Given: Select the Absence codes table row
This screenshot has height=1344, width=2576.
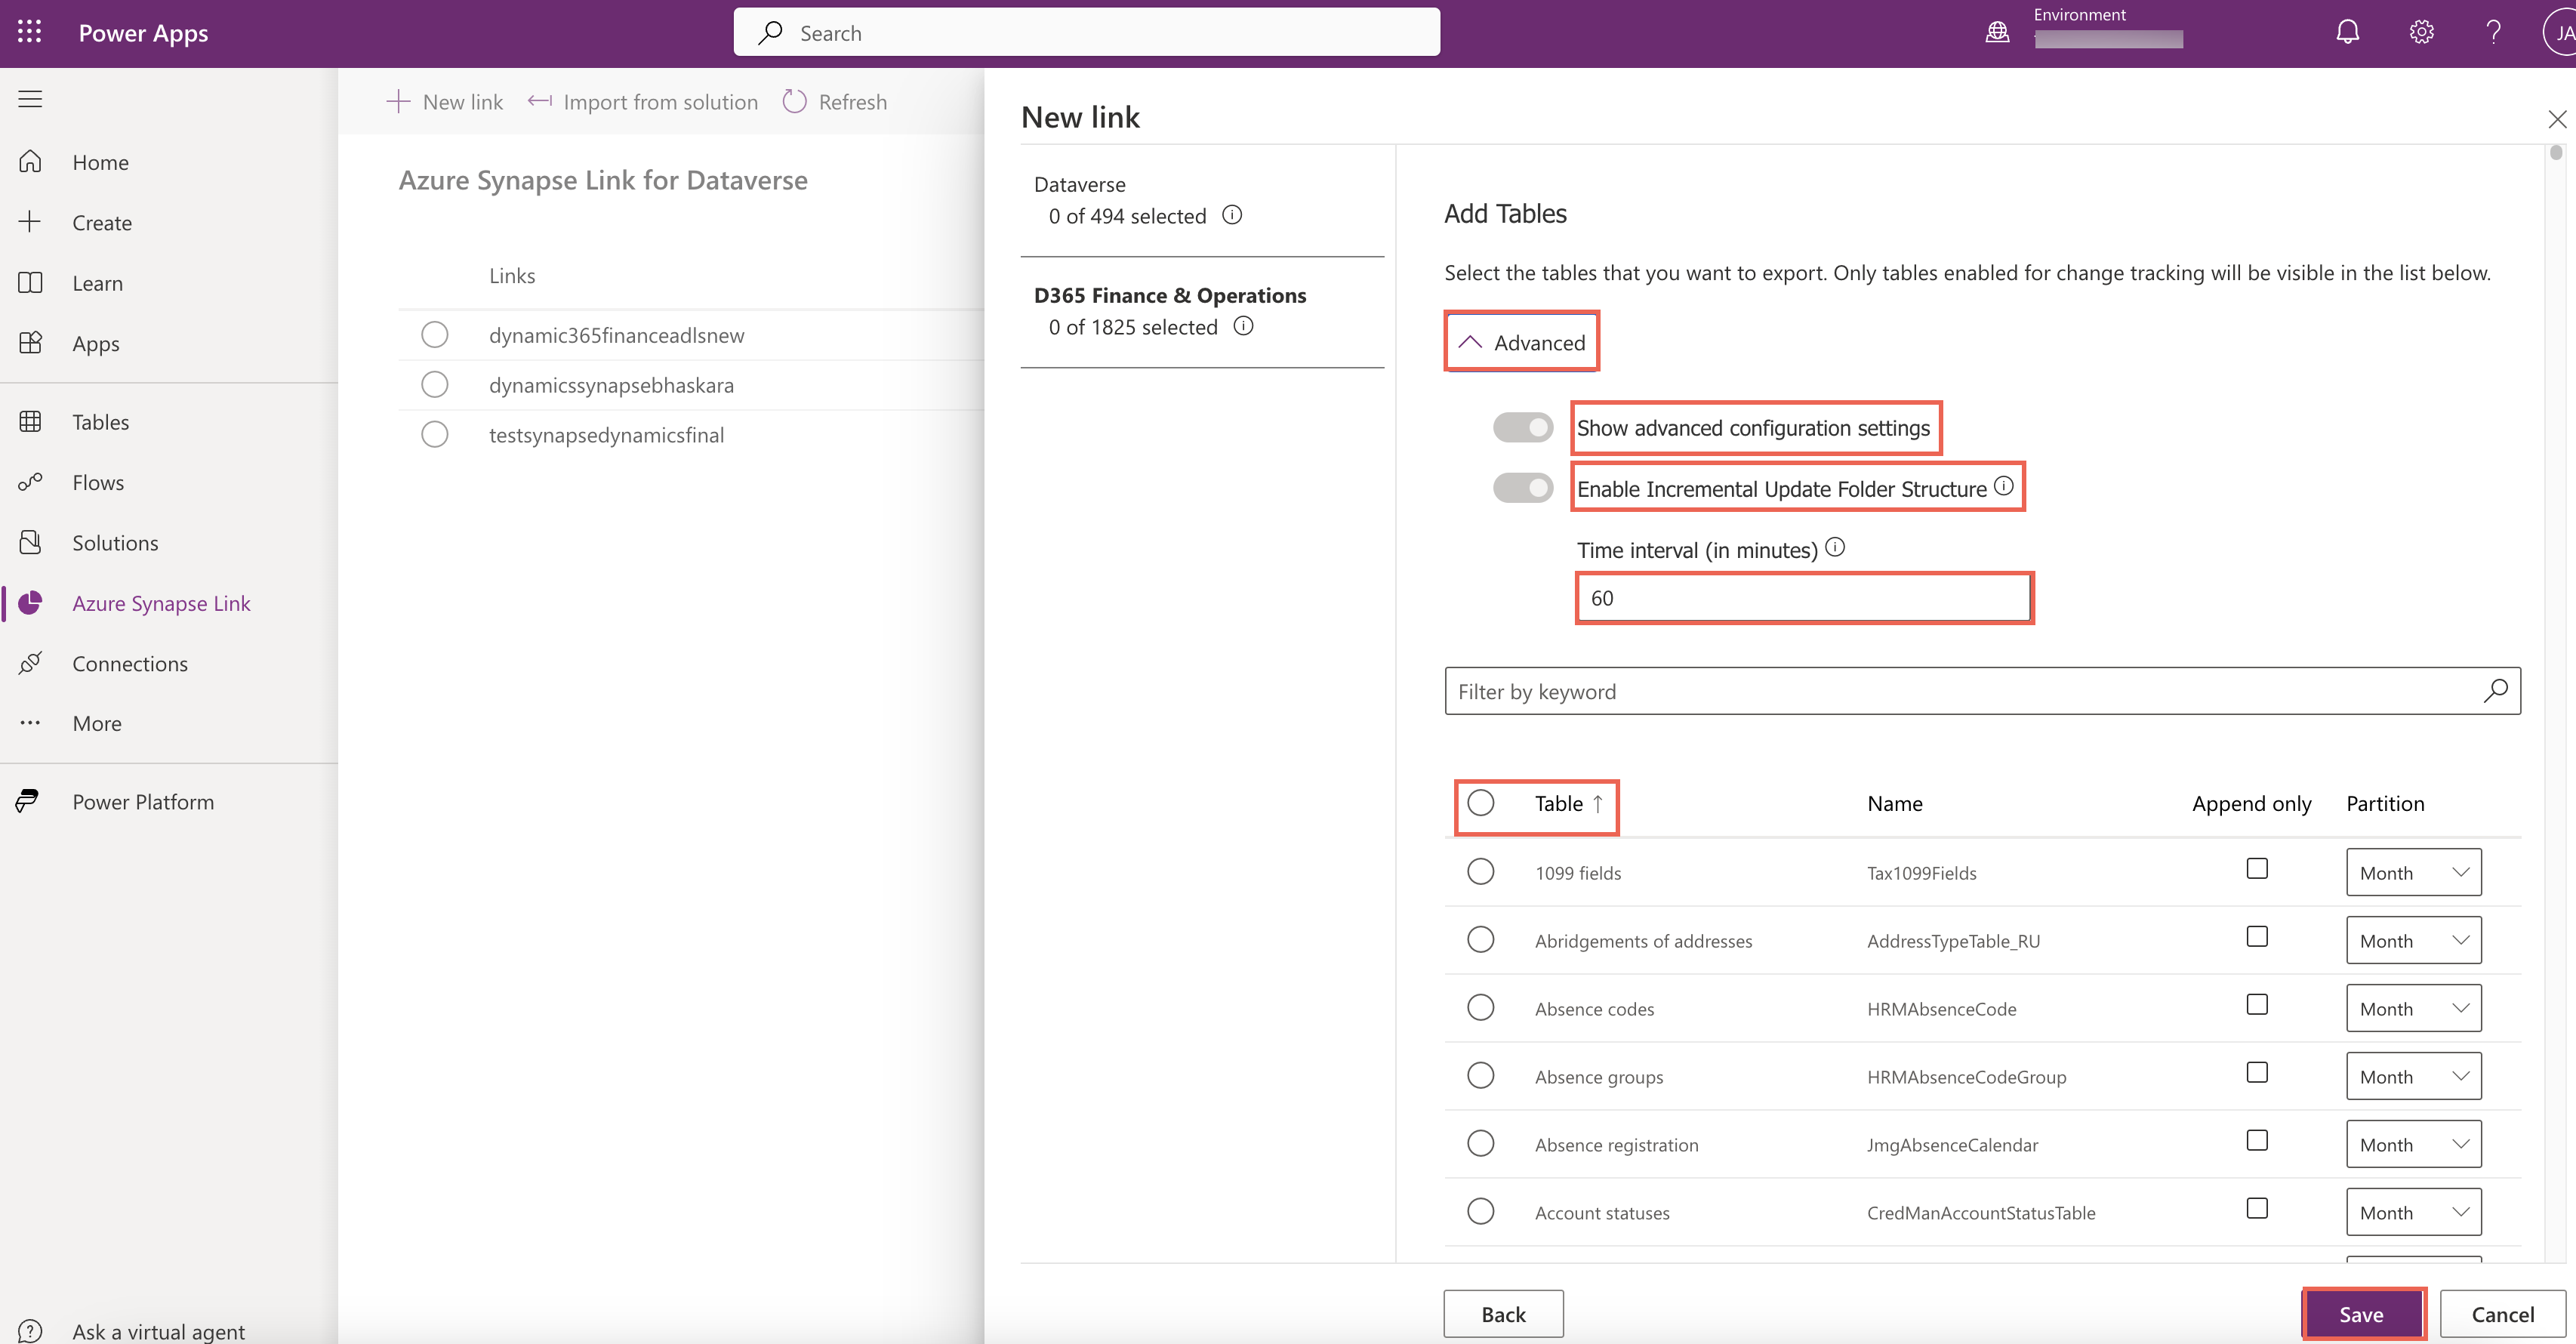Looking at the screenshot, I should (x=1480, y=1008).
